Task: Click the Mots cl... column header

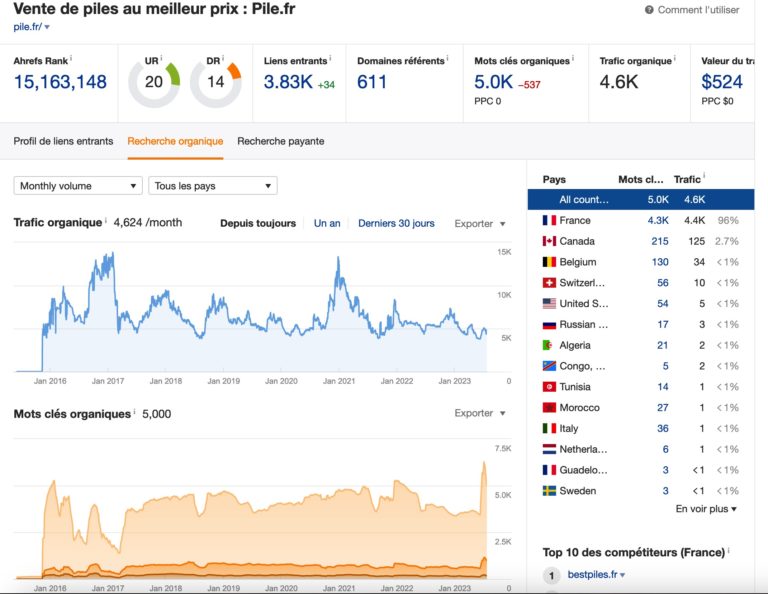Action: (641, 180)
